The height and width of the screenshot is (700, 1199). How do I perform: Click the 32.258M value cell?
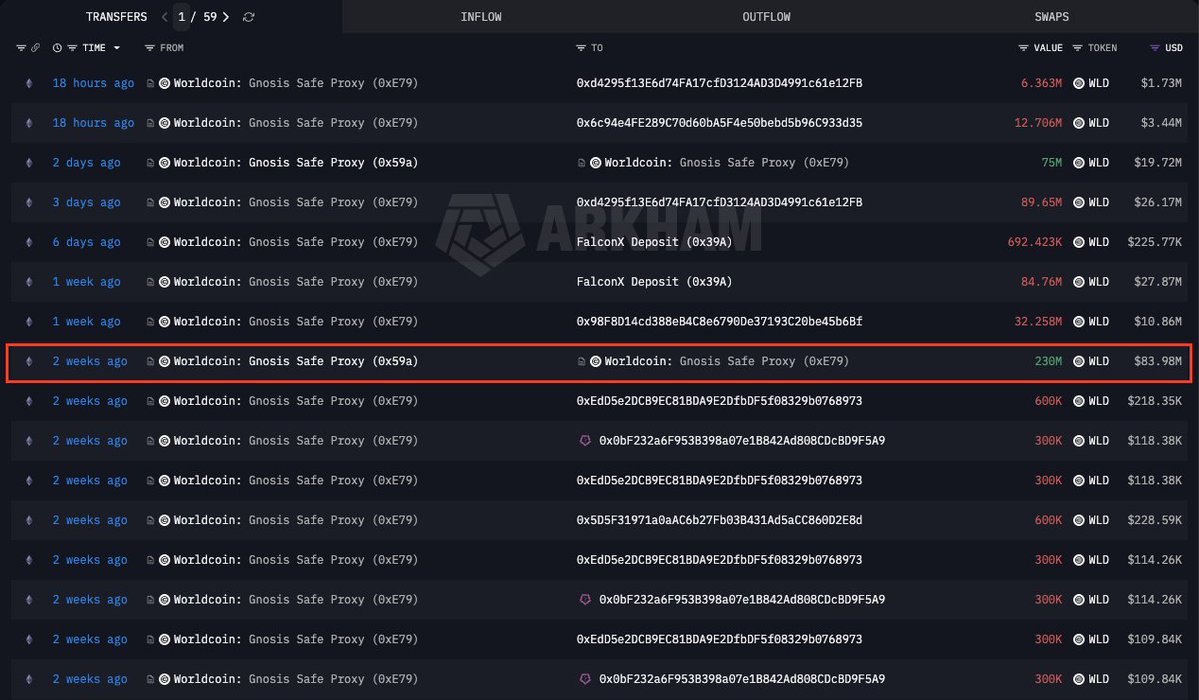coord(1038,321)
